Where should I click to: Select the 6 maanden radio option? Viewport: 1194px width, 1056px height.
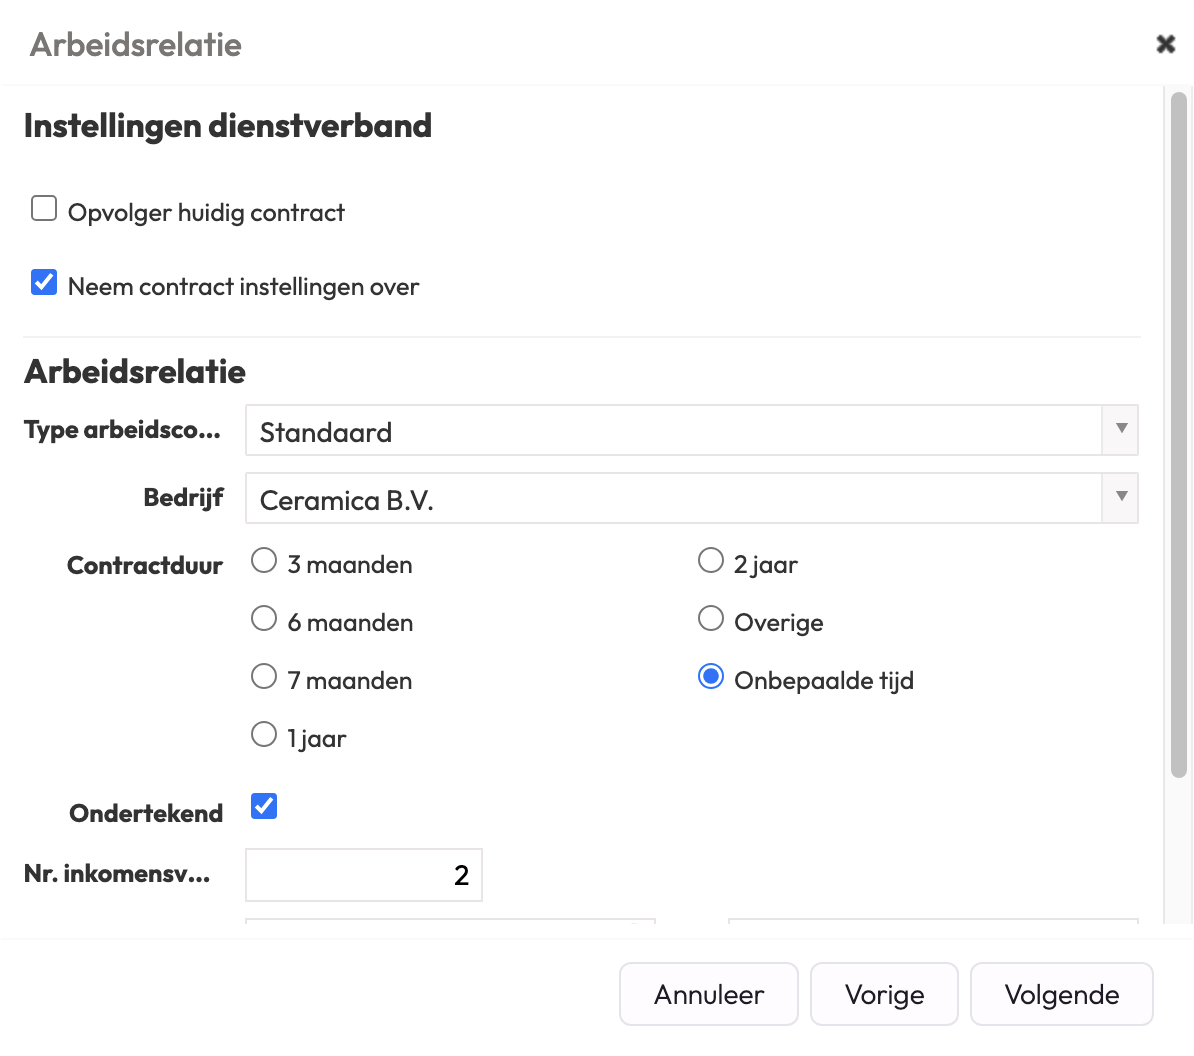[264, 619]
